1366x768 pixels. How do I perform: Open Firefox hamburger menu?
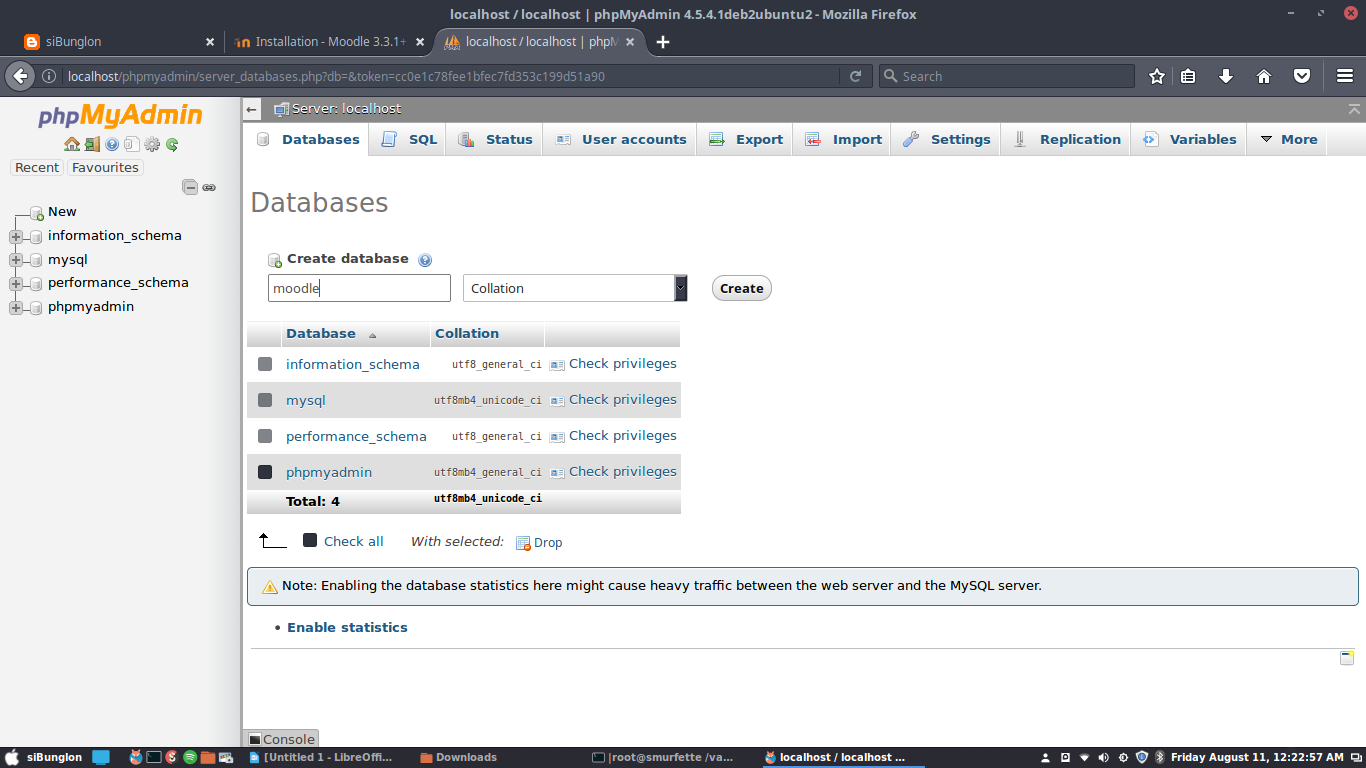pyautogui.click(x=1345, y=76)
